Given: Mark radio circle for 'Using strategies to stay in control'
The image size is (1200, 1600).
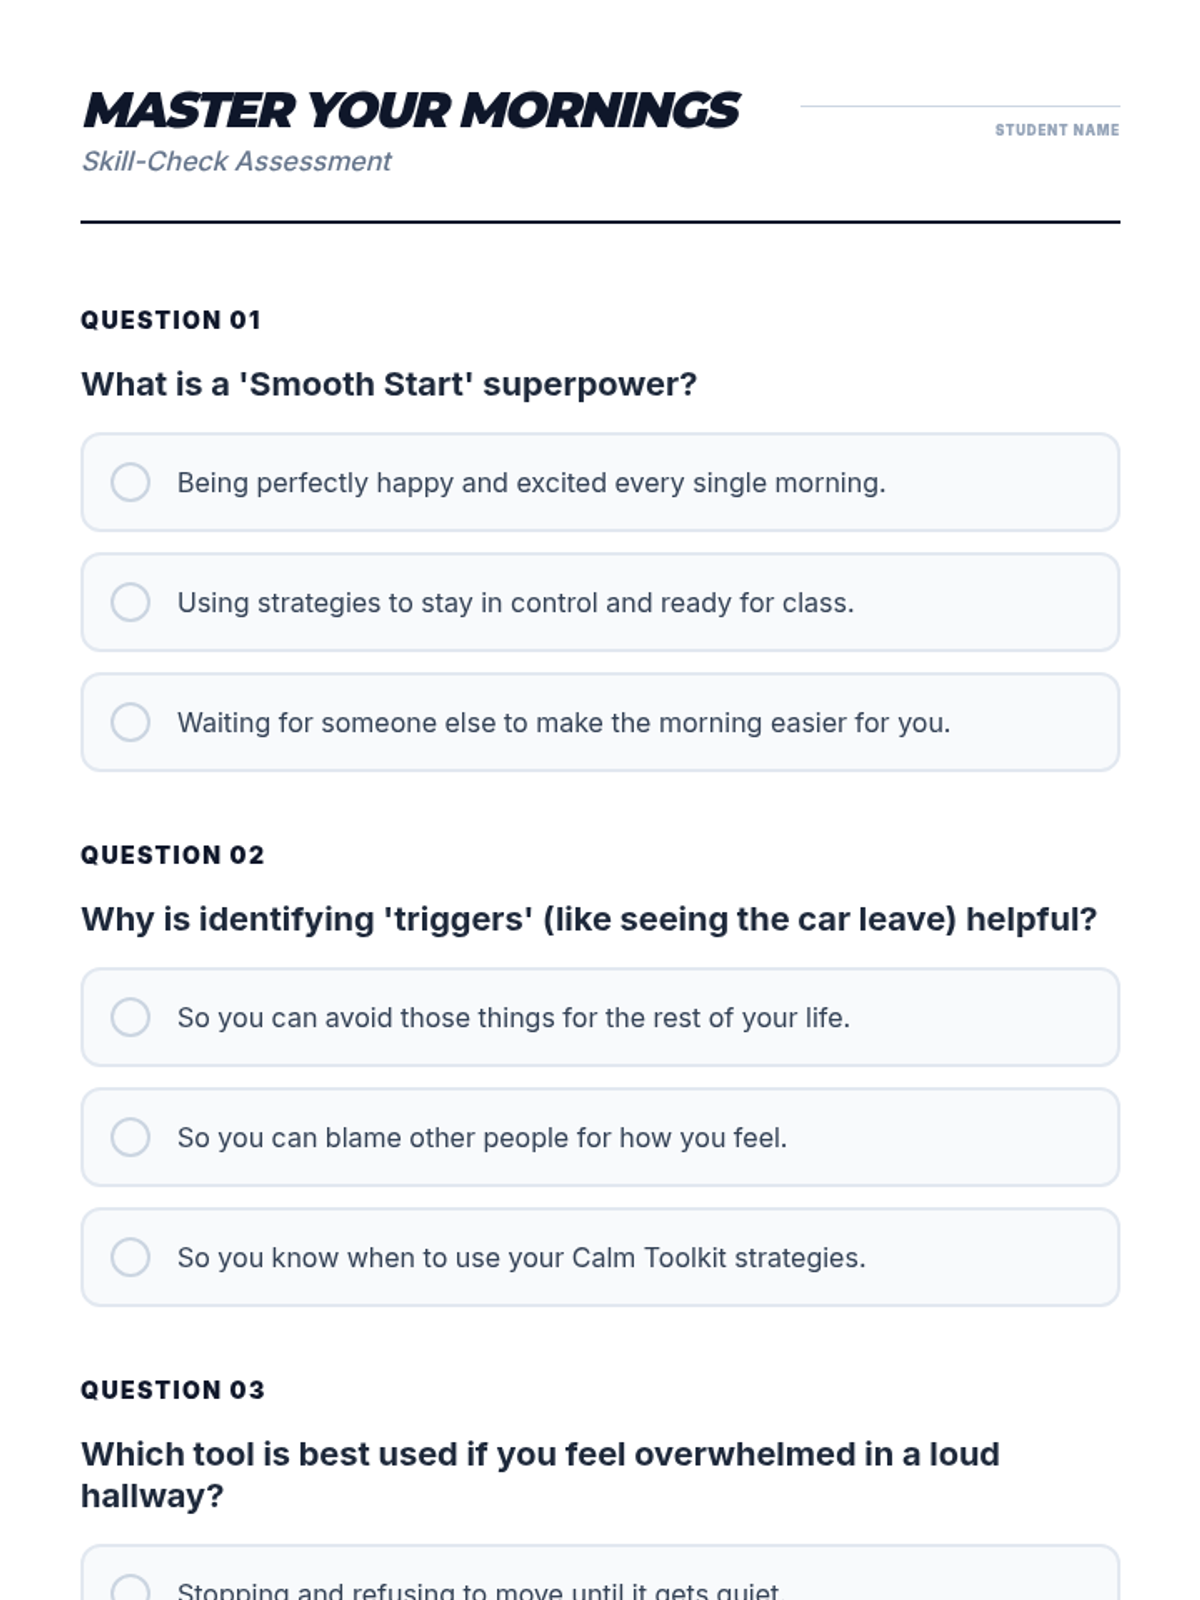Looking at the screenshot, I should pyautogui.click(x=130, y=602).
